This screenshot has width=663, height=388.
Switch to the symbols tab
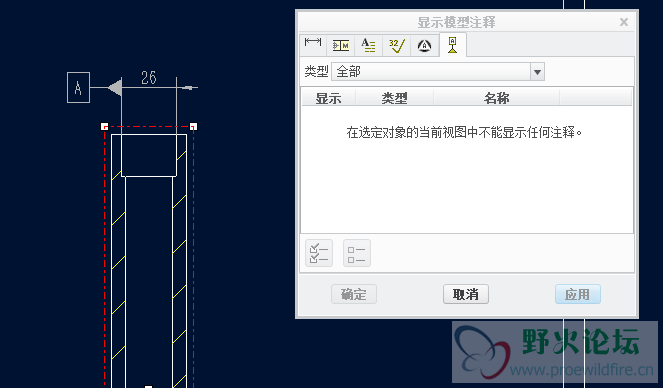[x=424, y=45]
